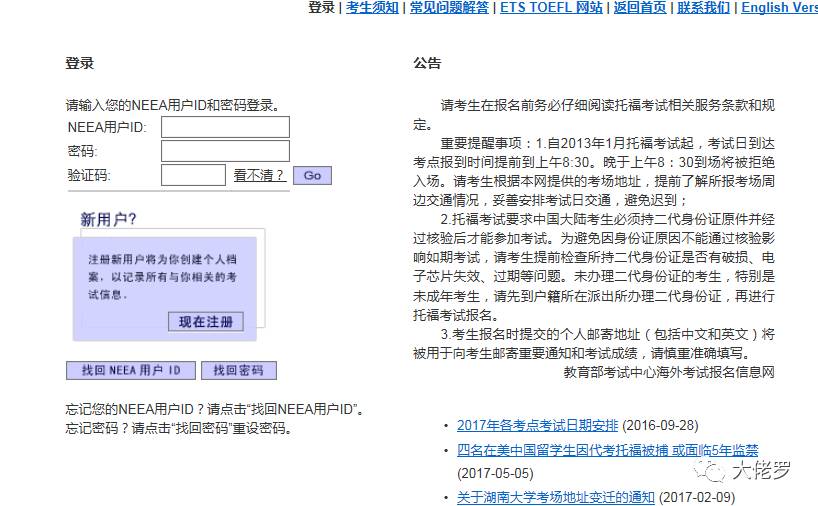The height and width of the screenshot is (506, 818).
Task: Open 四名在美中国留学生因代考托福被捕 news link
Action: pos(607,450)
